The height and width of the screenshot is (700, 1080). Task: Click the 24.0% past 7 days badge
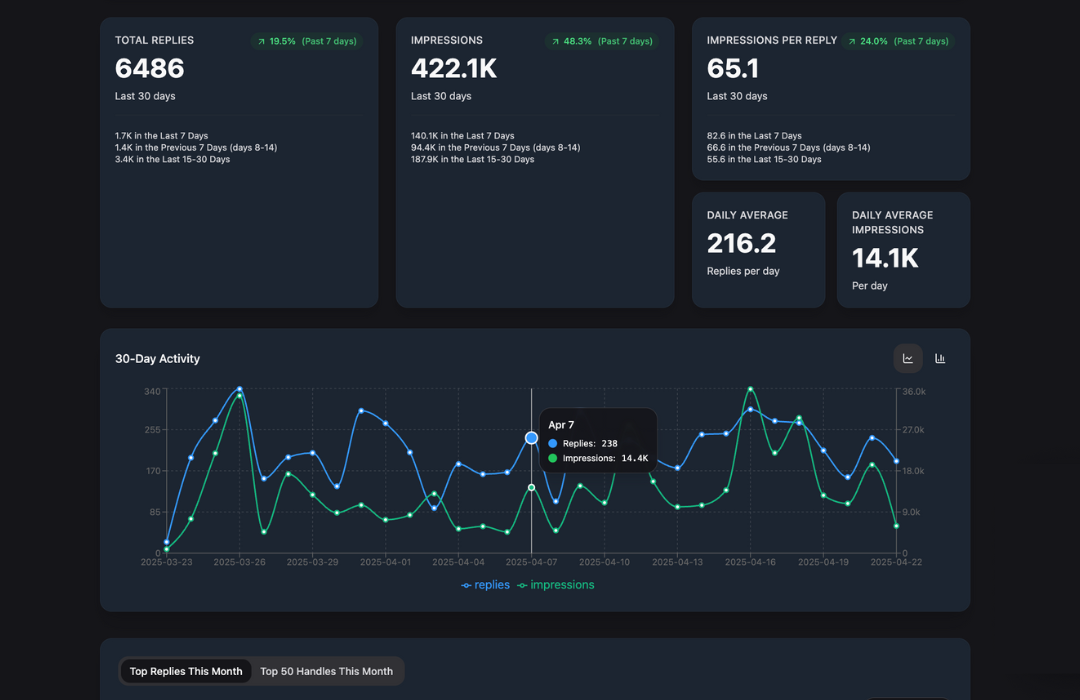(900, 41)
